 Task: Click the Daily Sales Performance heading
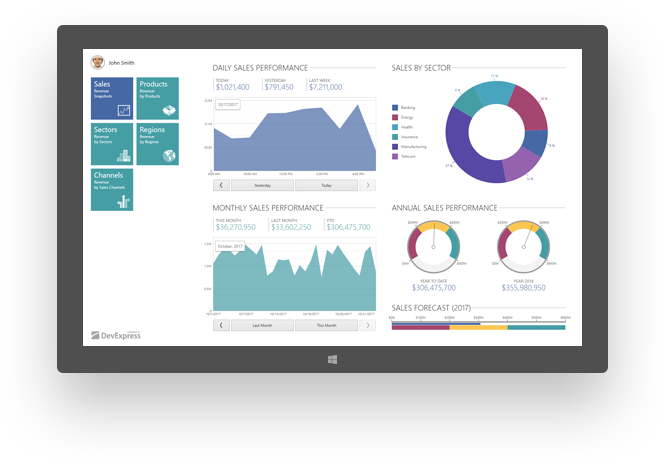260,68
